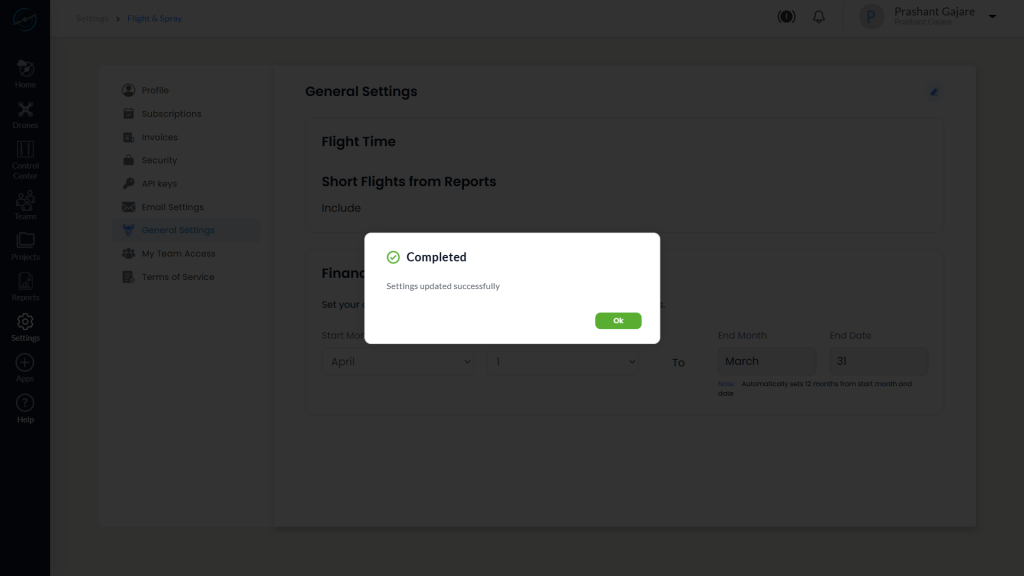Viewport: 1024px width, 576px height.
Task: Open the Teams icon in the sidebar
Action: click(x=25, y=200)
